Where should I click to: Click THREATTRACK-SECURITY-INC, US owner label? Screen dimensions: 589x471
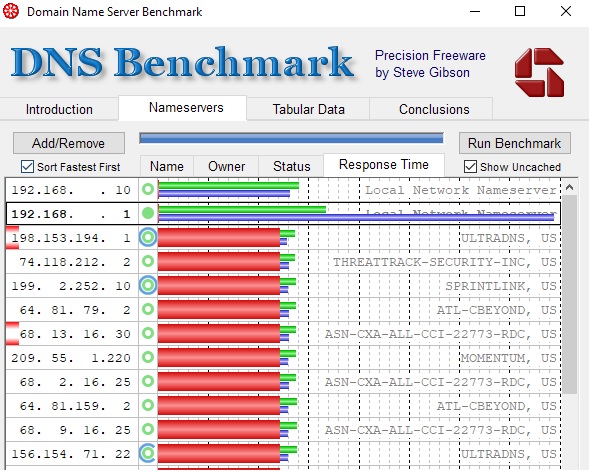pos(445,262)
